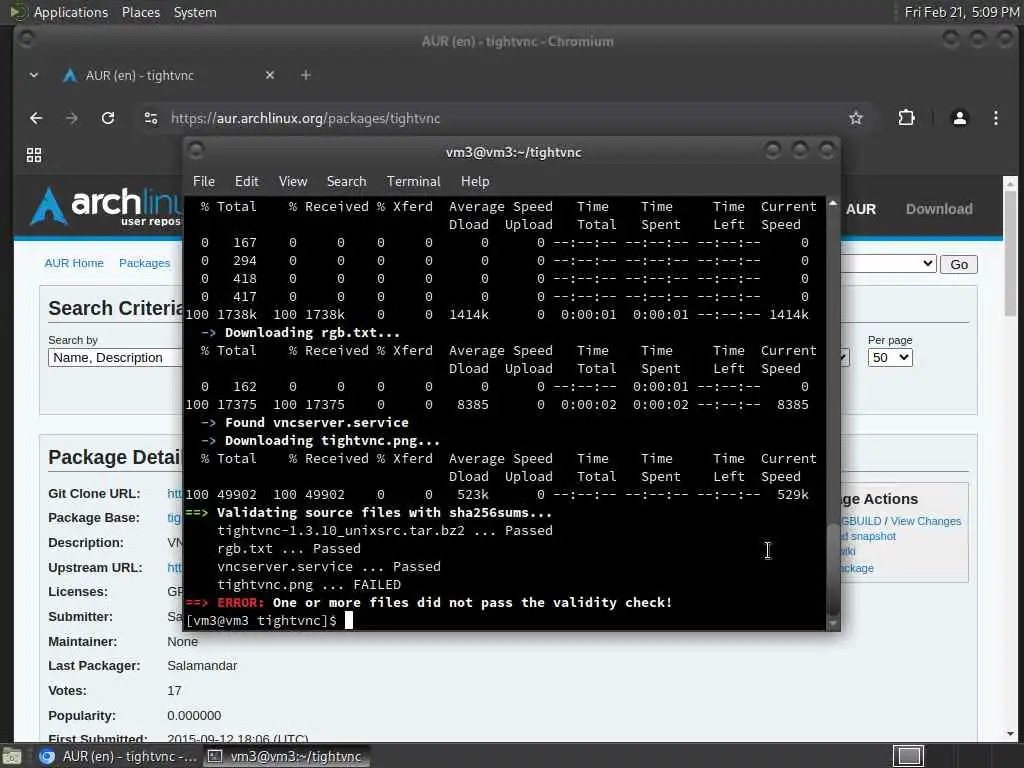1024x768 pixels.
Task: Click the Chromium address bar URL
Action: 305,118
